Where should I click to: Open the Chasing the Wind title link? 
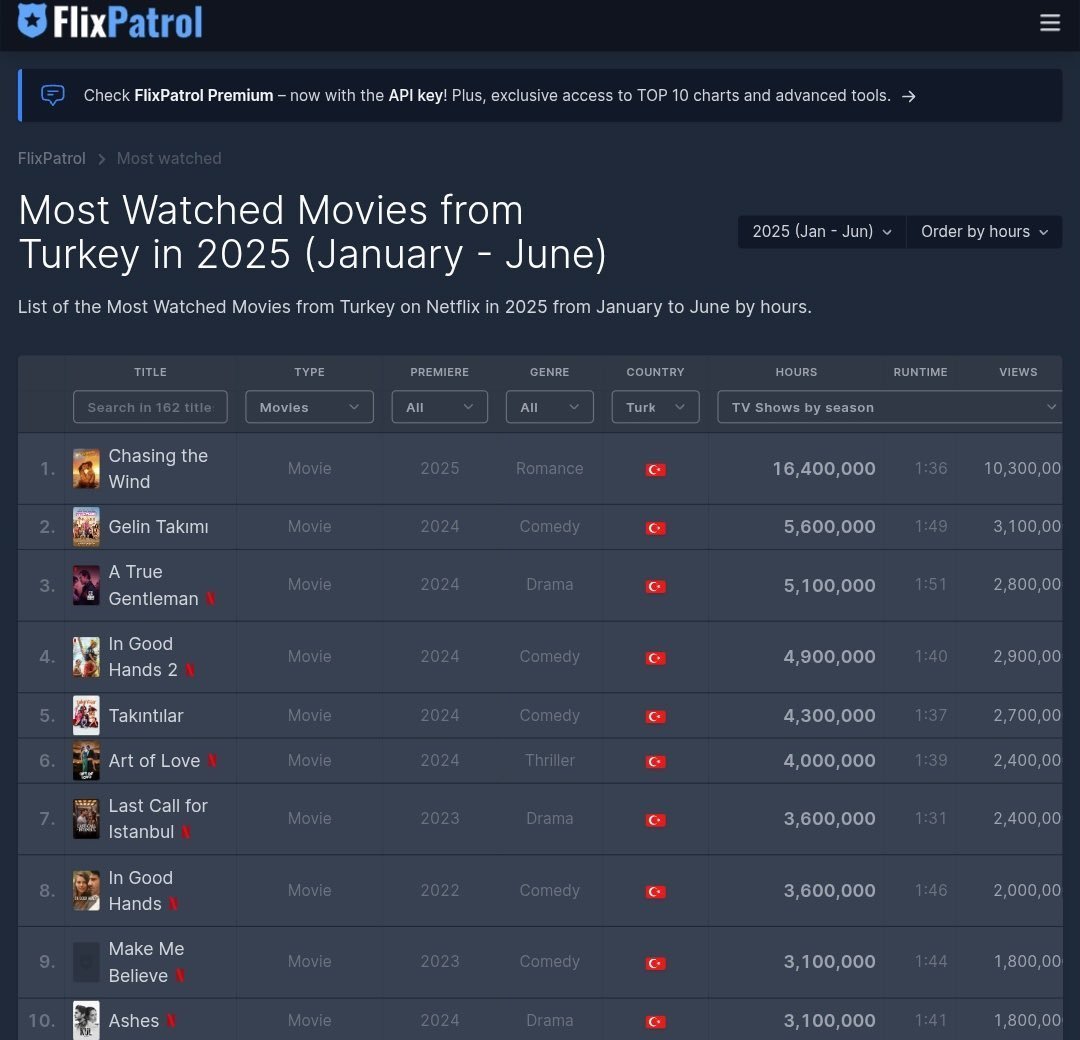158,468
